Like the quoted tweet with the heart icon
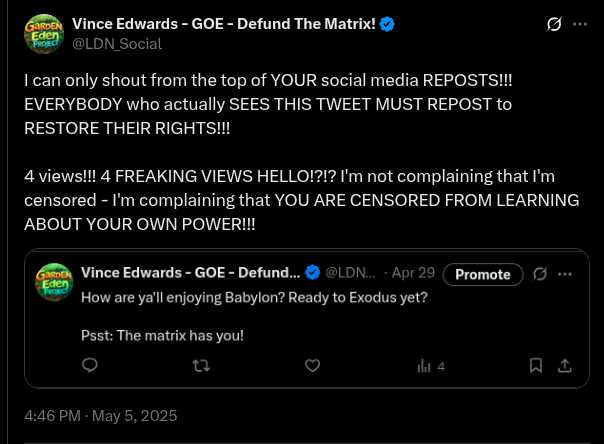Screen dimensions: 604x444 pos(312,366)
